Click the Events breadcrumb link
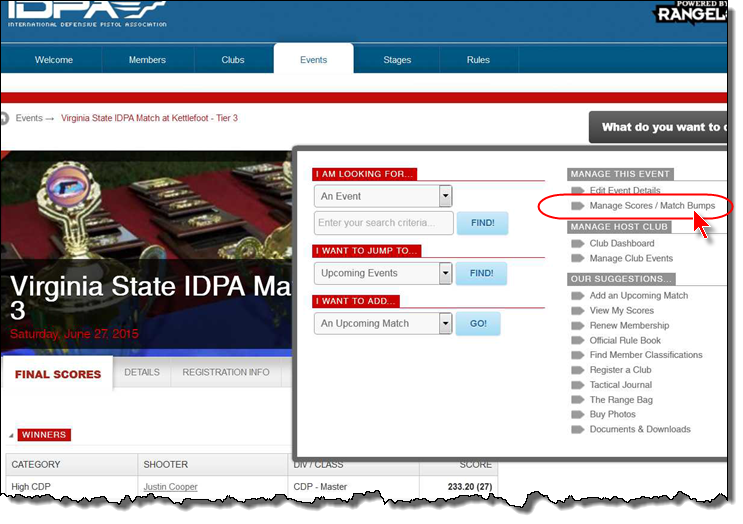743x524 pixels. [x=29, y=118]
